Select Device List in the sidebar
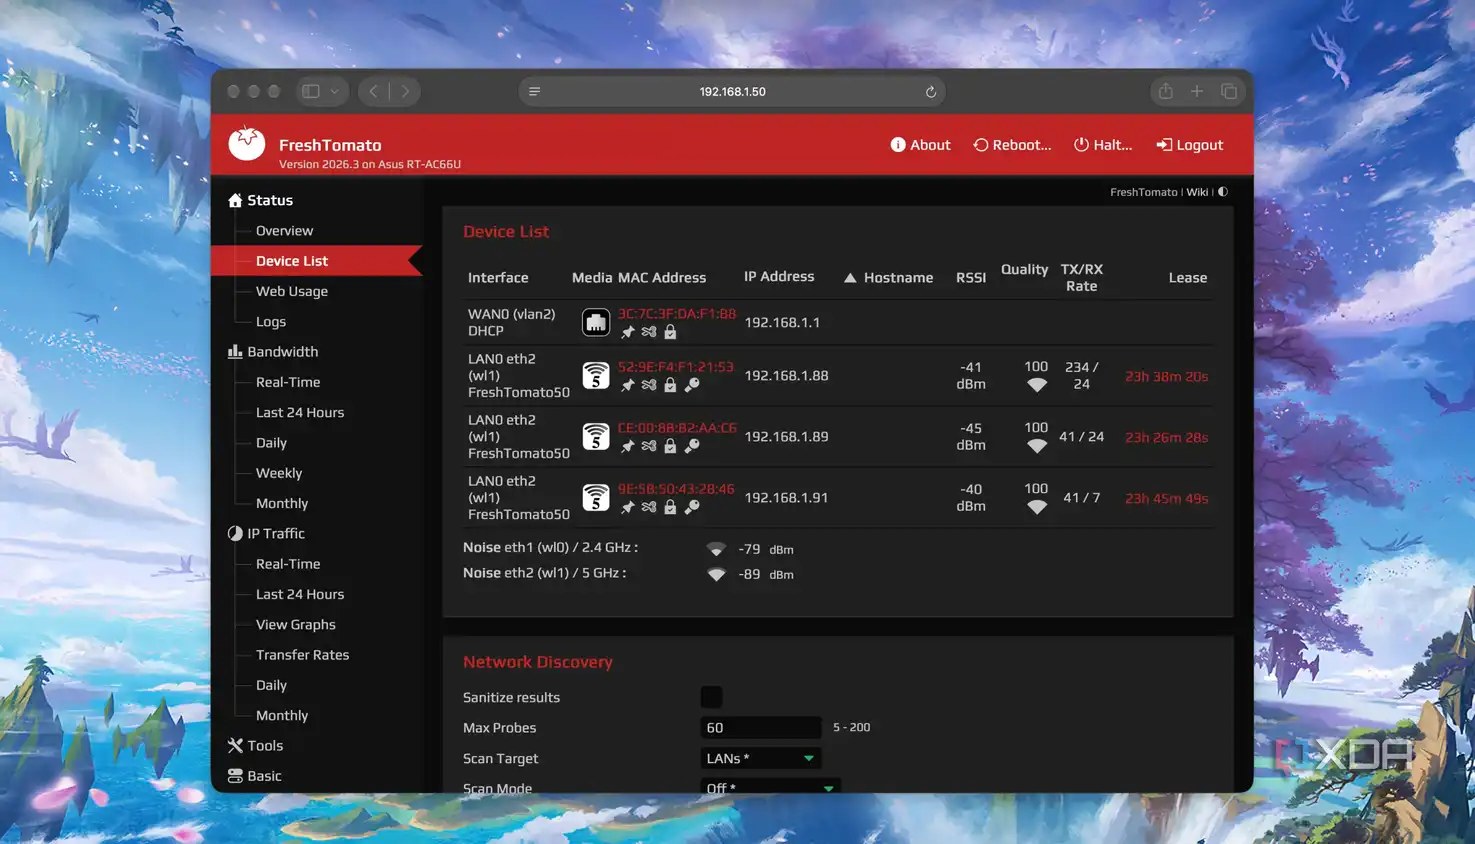The image size is (1475, 844). (x=316, y=261)
